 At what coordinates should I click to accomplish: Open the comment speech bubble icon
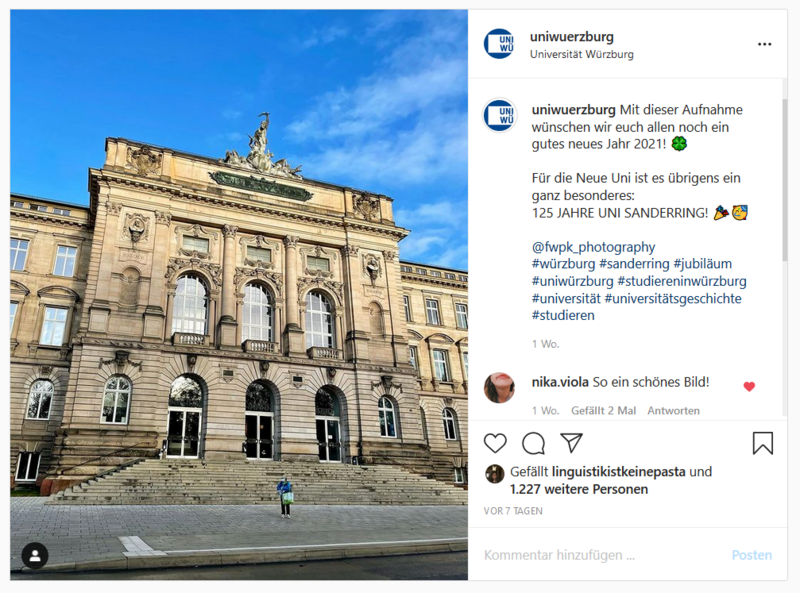coord(533,443)
